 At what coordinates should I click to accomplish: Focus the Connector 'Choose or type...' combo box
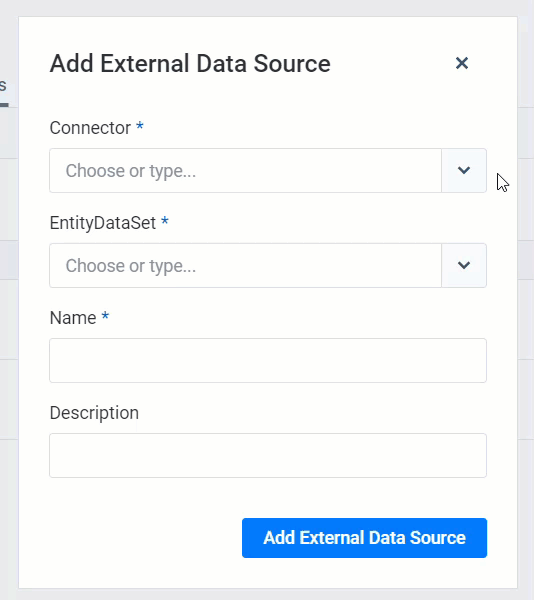point(246,171)
